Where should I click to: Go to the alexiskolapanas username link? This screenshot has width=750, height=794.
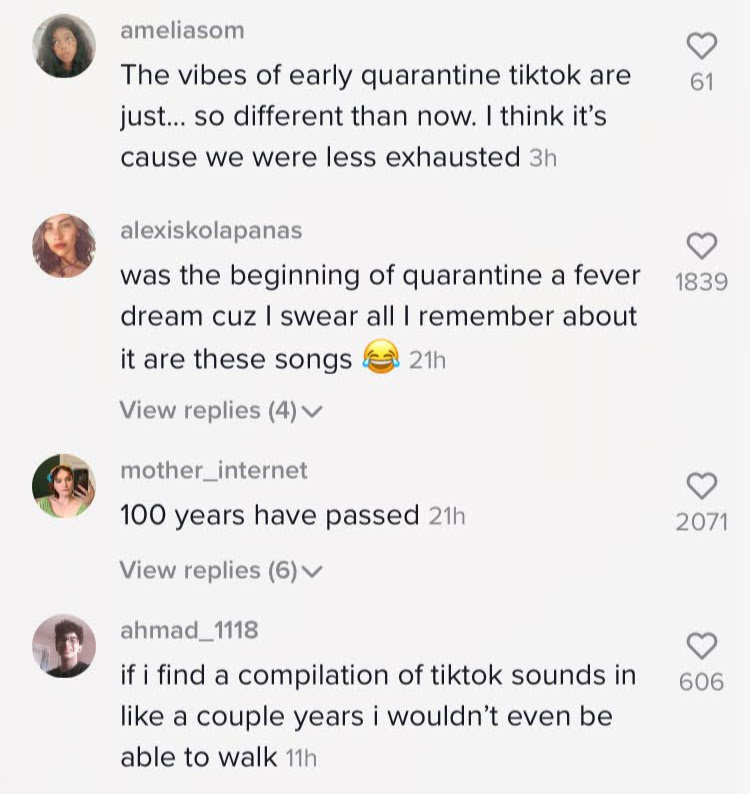pyautogui.click(x=211, y=230)
